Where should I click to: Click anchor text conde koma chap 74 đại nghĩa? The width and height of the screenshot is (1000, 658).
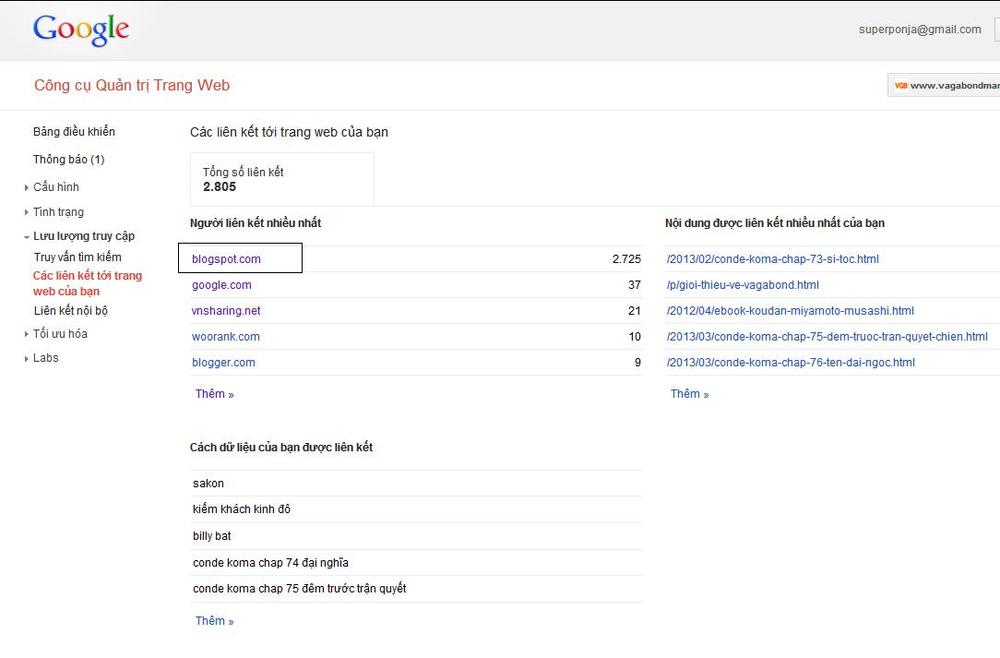270,562
